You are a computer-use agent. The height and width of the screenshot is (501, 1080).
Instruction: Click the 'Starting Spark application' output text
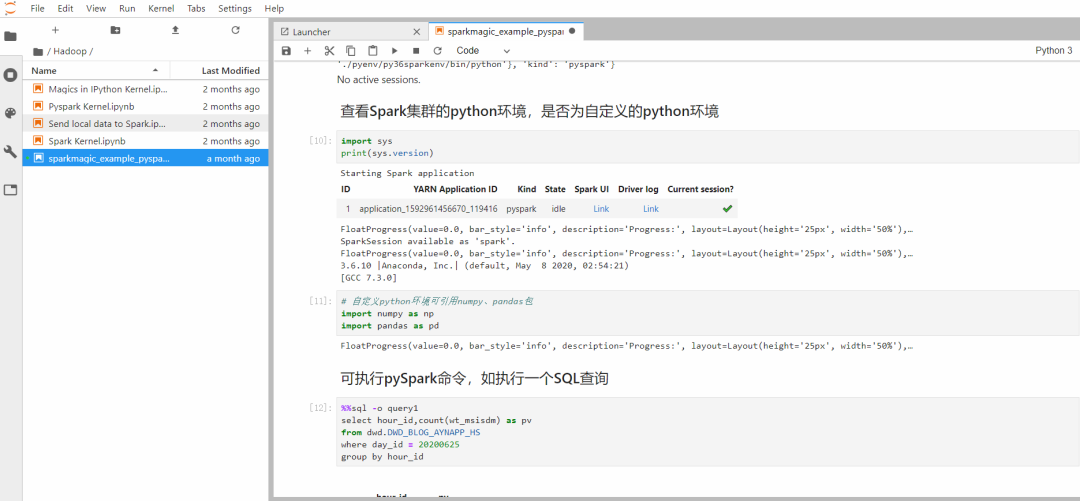coord(407,173)
